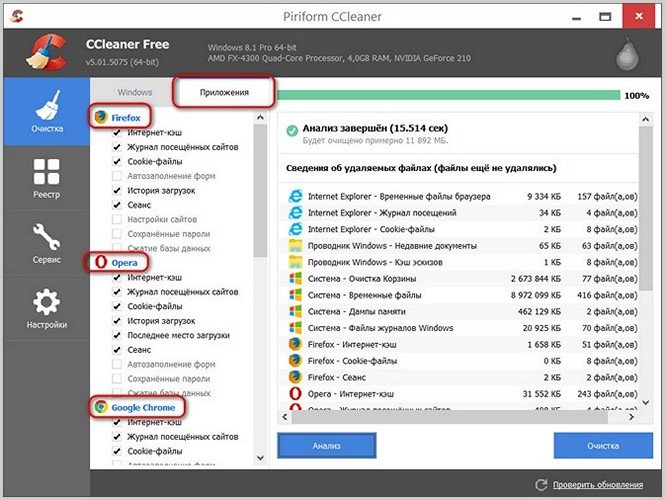Click the Opera icon in the applications list
Screen dimensions: 665x500
[101, 261]
